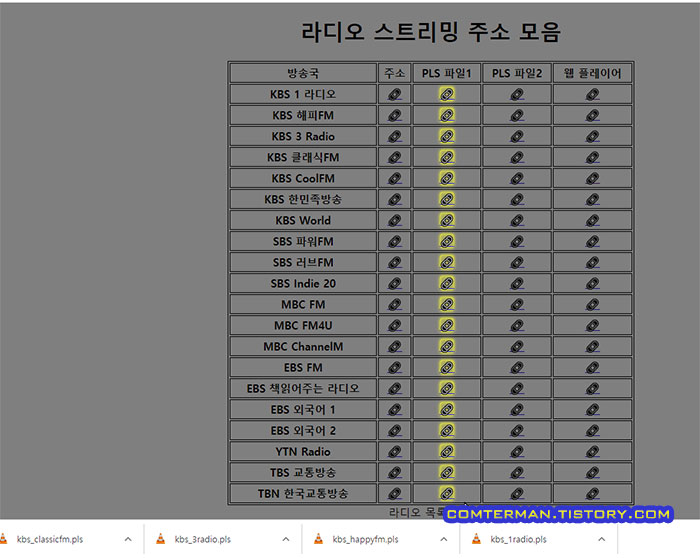Click MBC FM4U PLS 파일1 icon

(447, 326)
